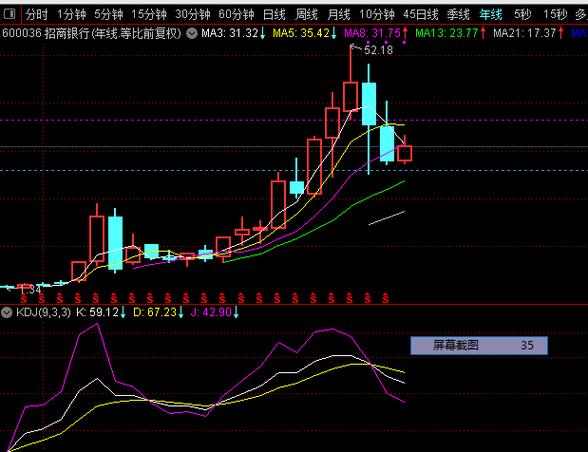This screenshot has width=588, height=452.
Task: Click the 1.34 low price marker
Action: click(30, 289)
